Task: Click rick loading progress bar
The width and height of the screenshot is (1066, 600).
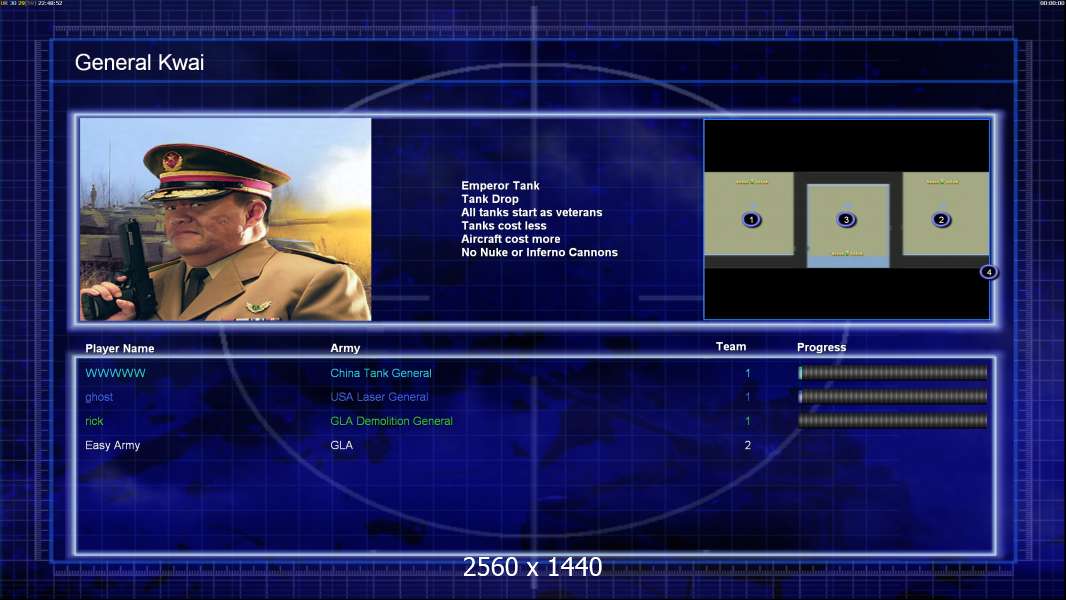Action: 893,421
